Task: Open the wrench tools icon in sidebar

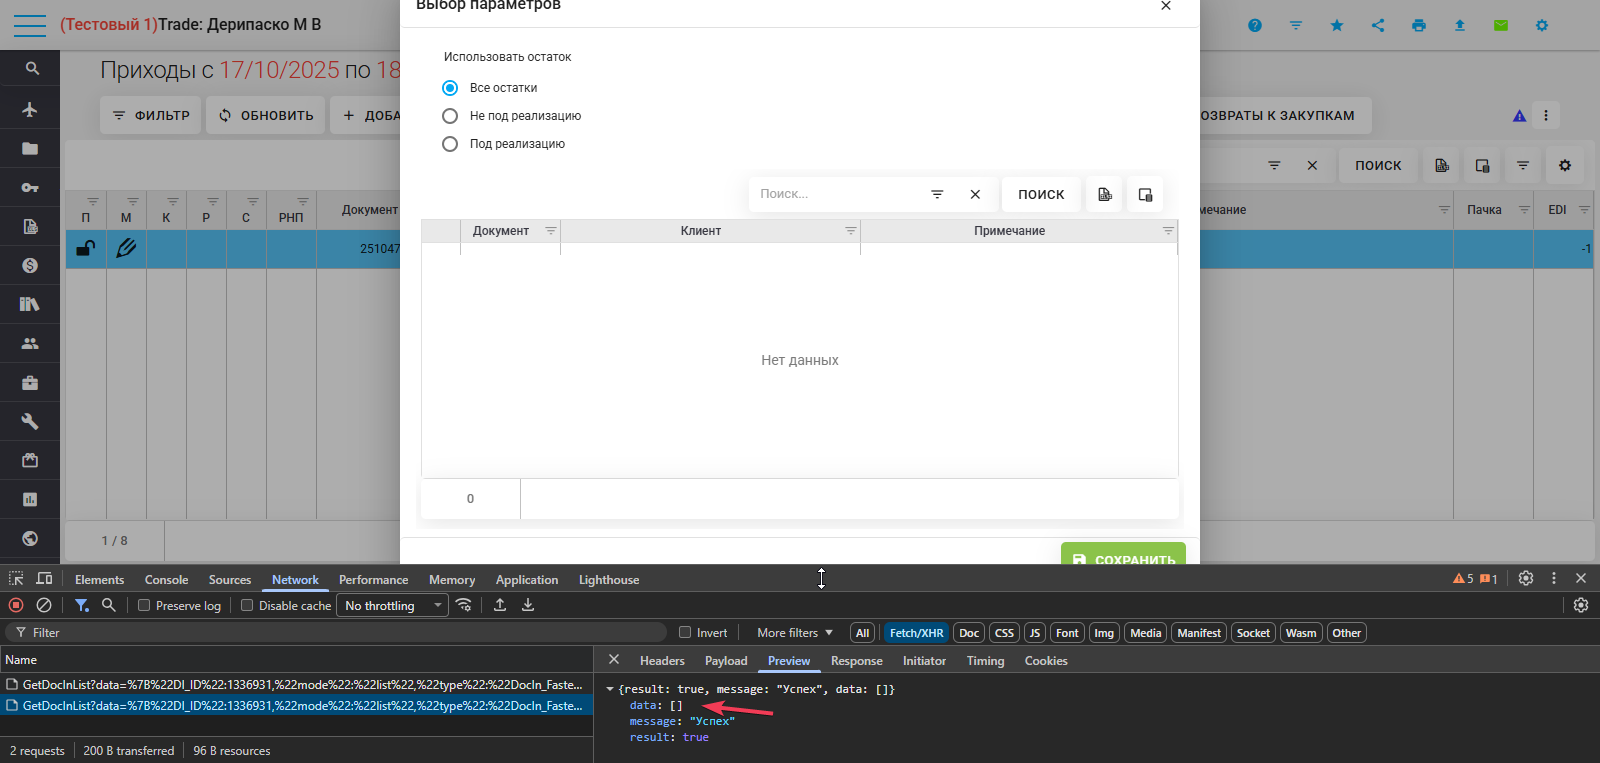Action: (30, 421)
